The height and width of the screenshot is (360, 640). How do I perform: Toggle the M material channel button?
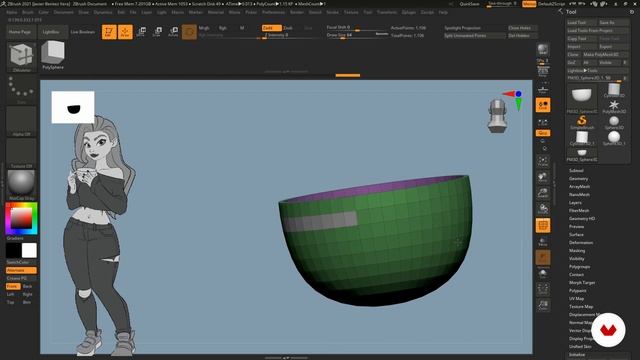[242, 28]
